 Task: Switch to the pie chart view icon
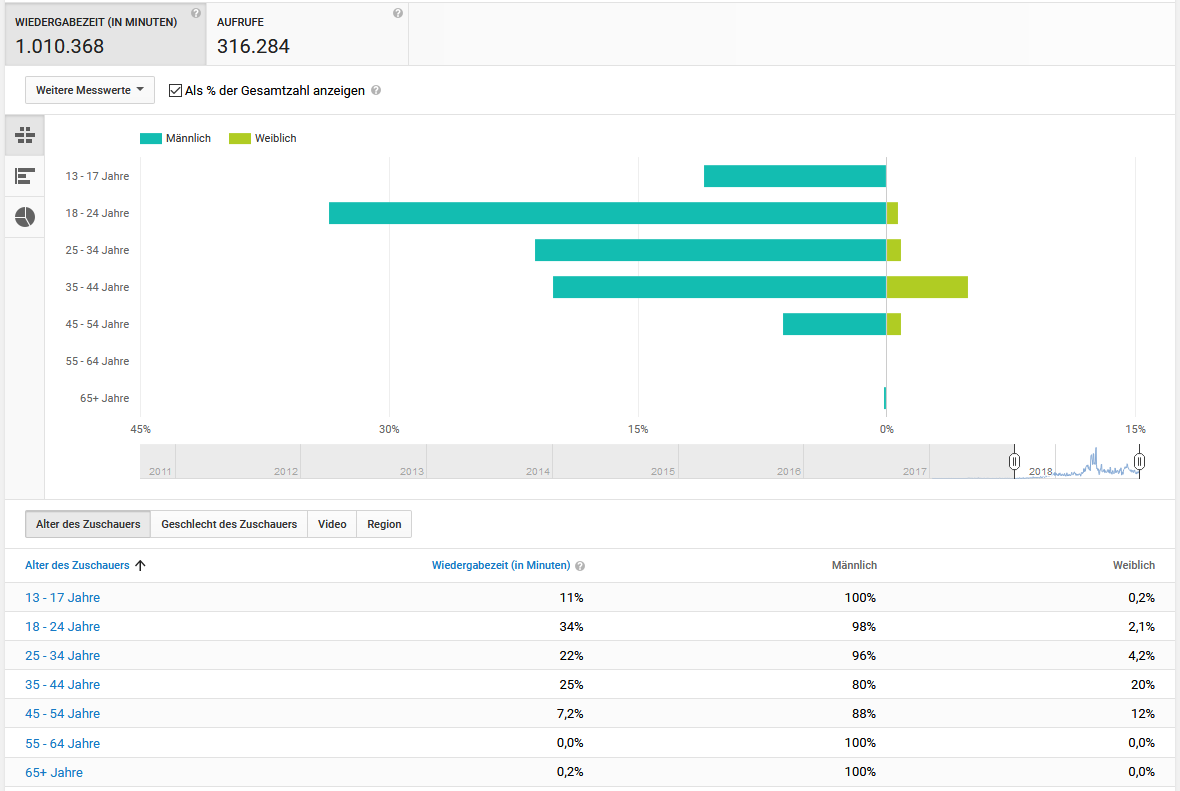point(25,216)
